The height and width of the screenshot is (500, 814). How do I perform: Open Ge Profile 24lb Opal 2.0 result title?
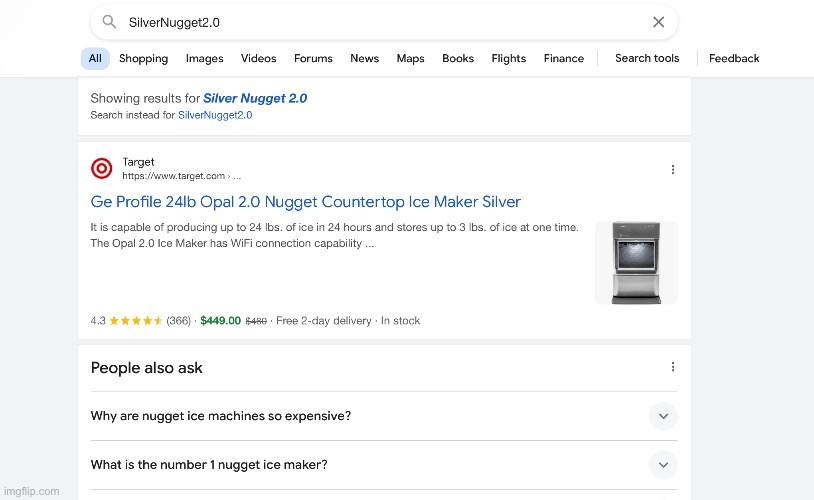point(305,201)
